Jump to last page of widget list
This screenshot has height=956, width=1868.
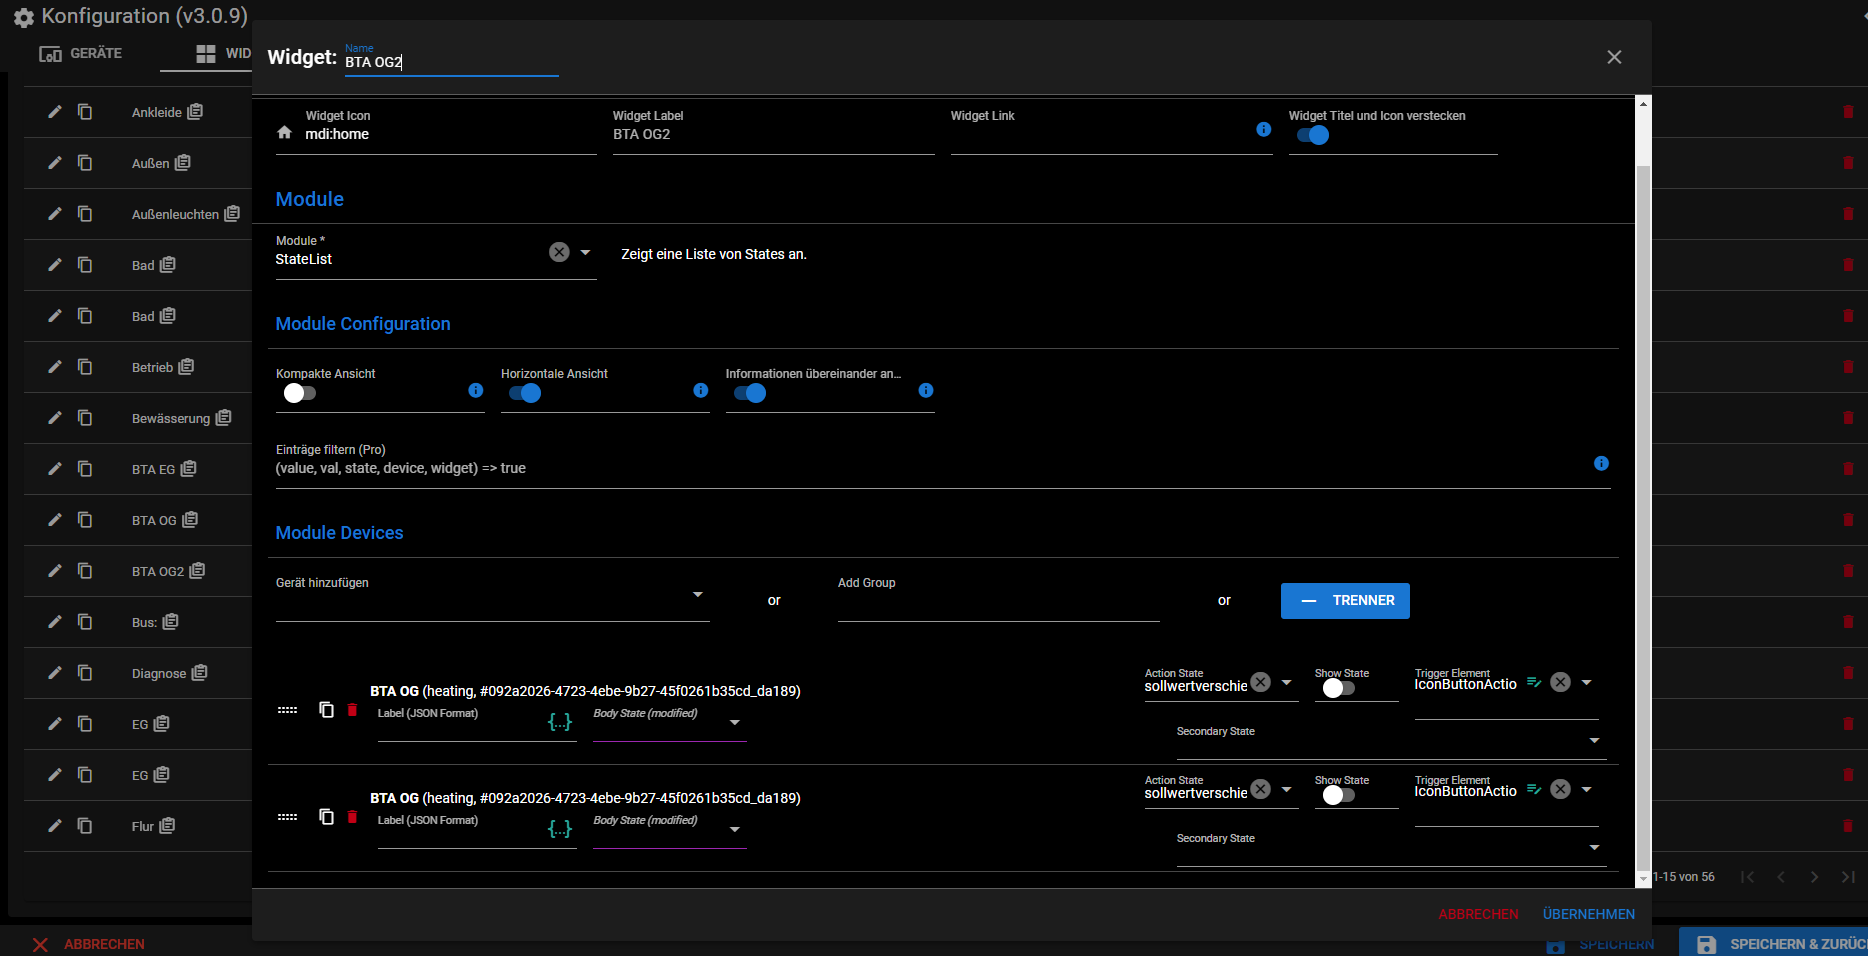click(x=1848, y=877)
